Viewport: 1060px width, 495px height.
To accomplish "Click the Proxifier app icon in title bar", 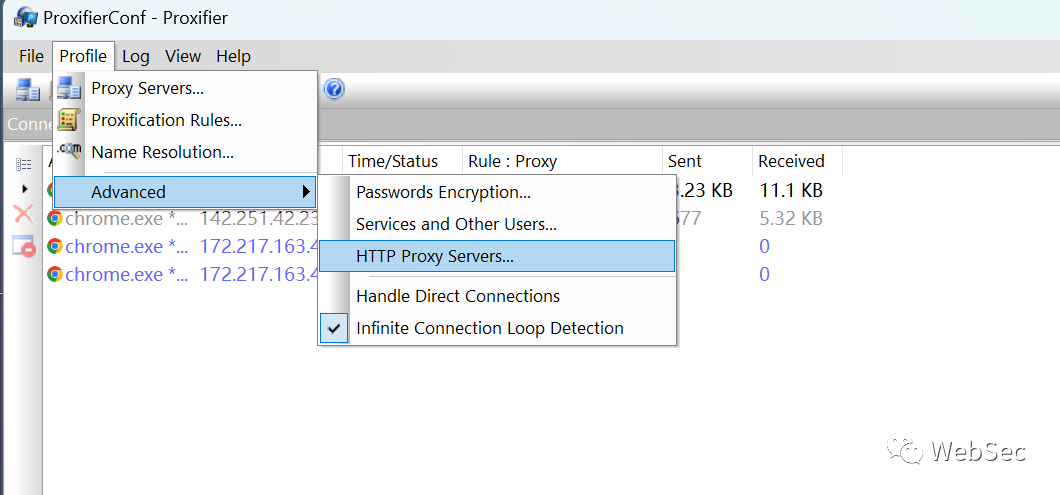I will [26, 18].
